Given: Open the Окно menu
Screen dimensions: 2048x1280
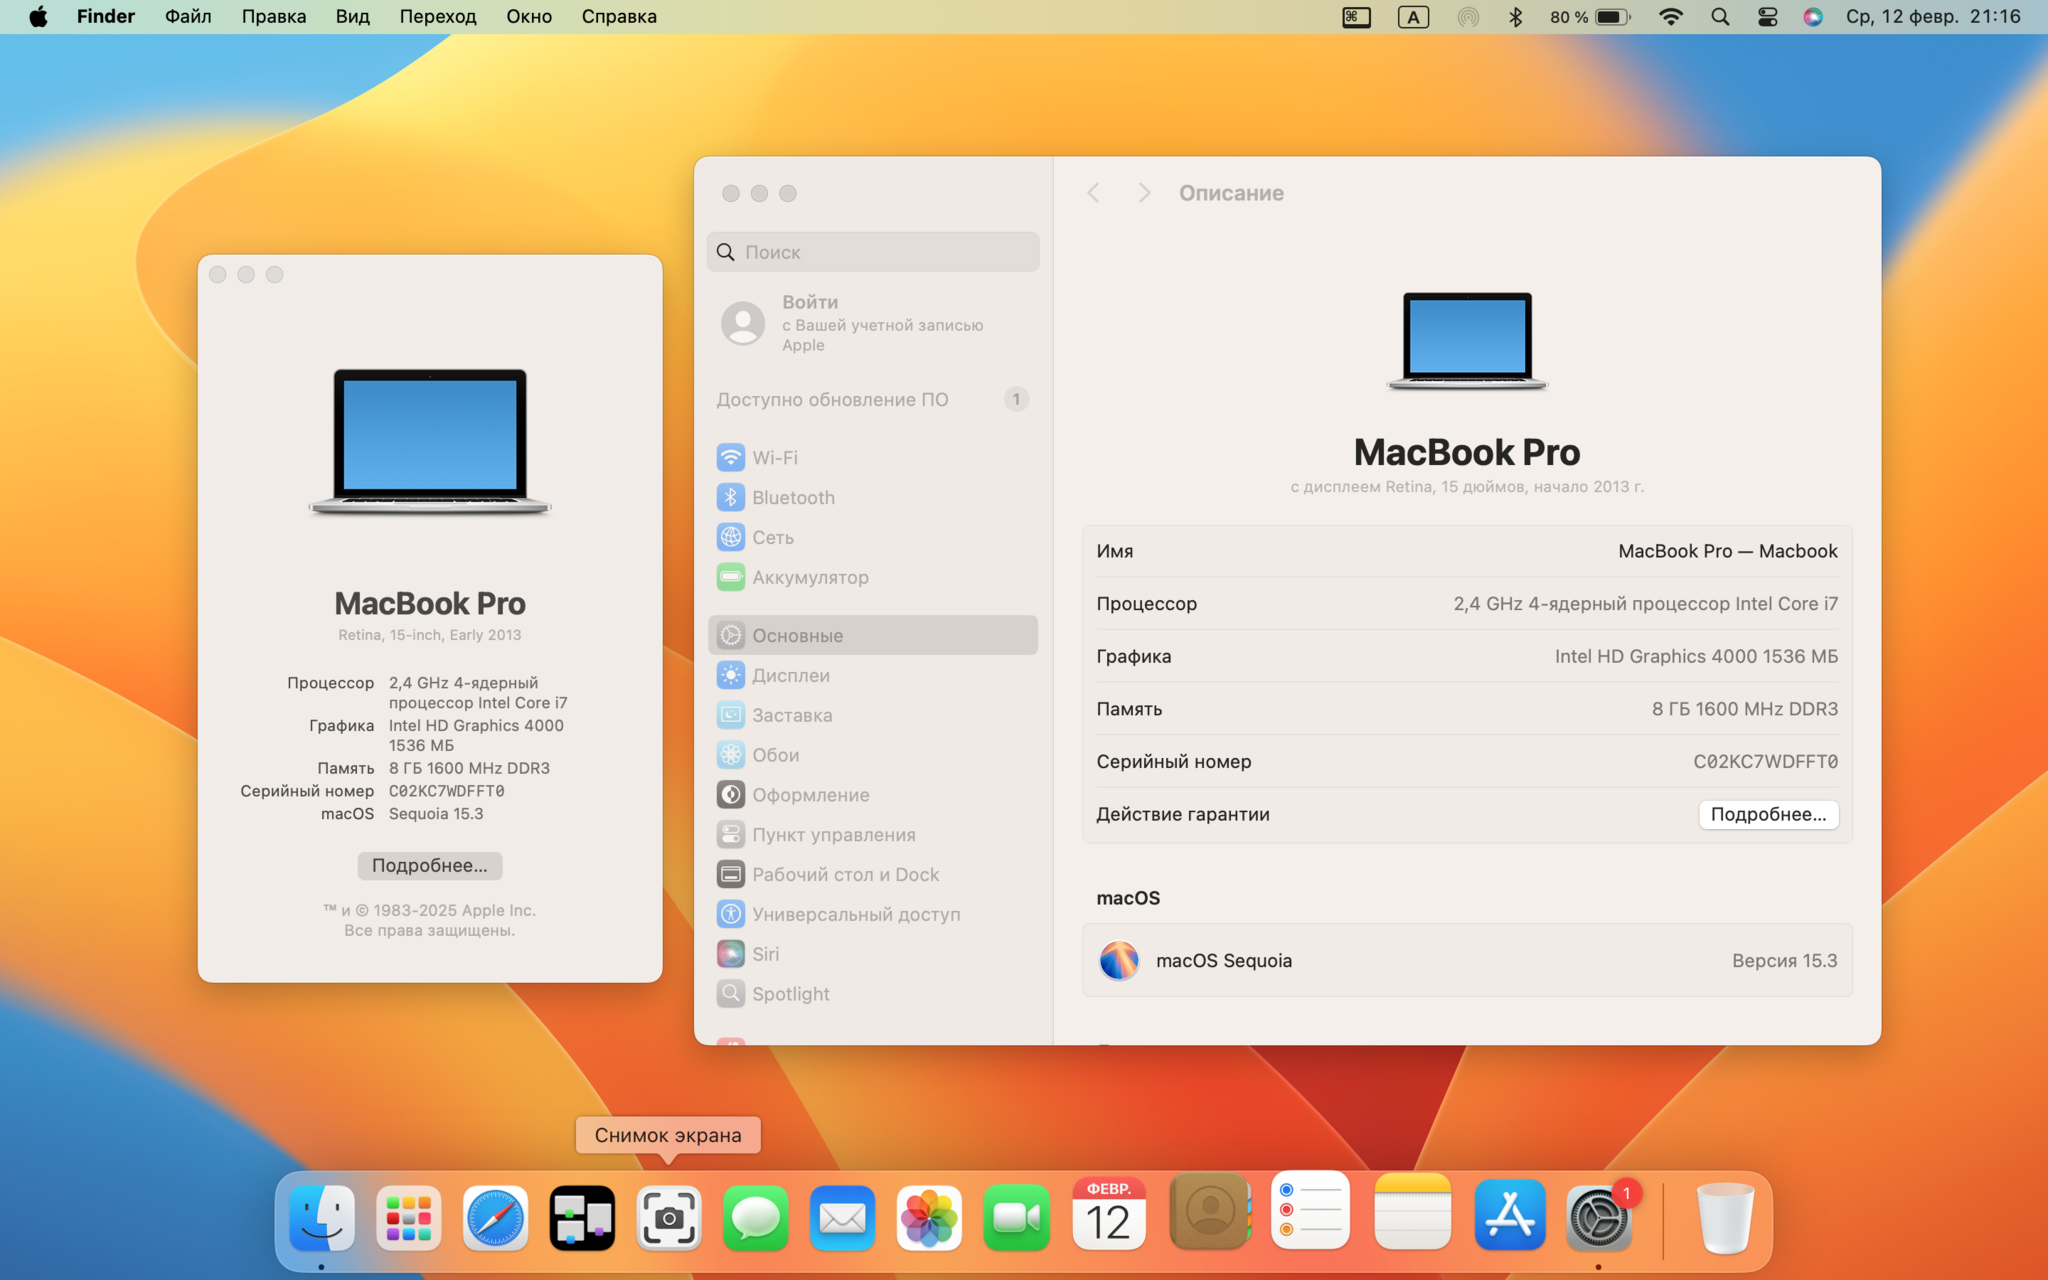Looking at the screenshot, I should click(529, 17).
